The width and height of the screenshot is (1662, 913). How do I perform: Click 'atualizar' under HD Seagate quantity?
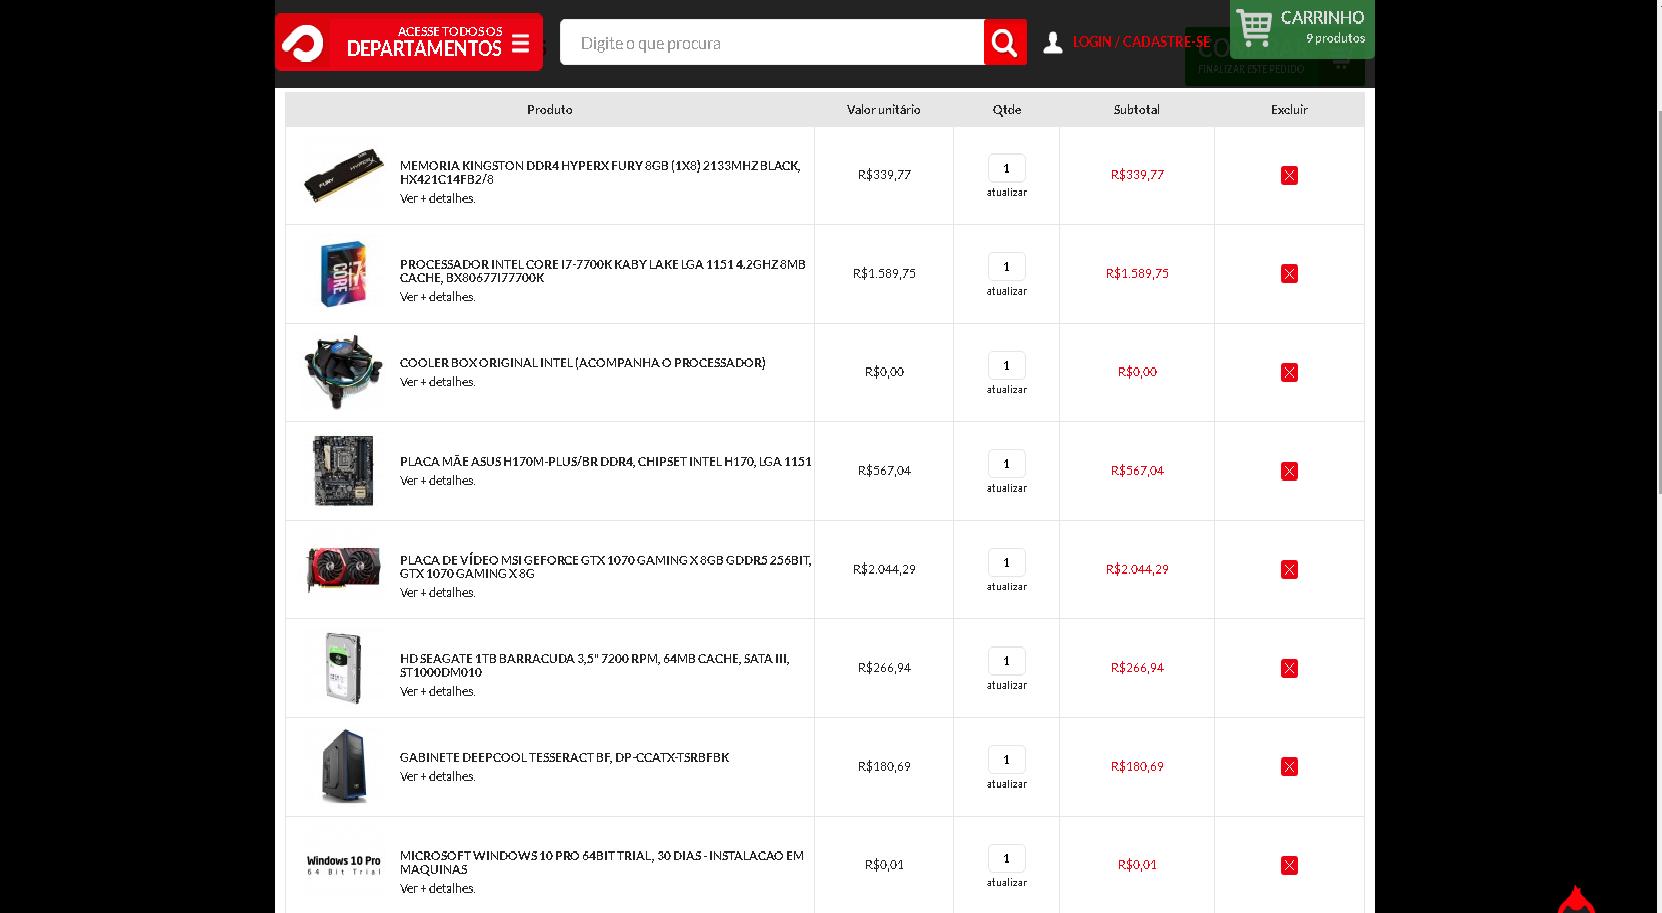coord(1007,685)
